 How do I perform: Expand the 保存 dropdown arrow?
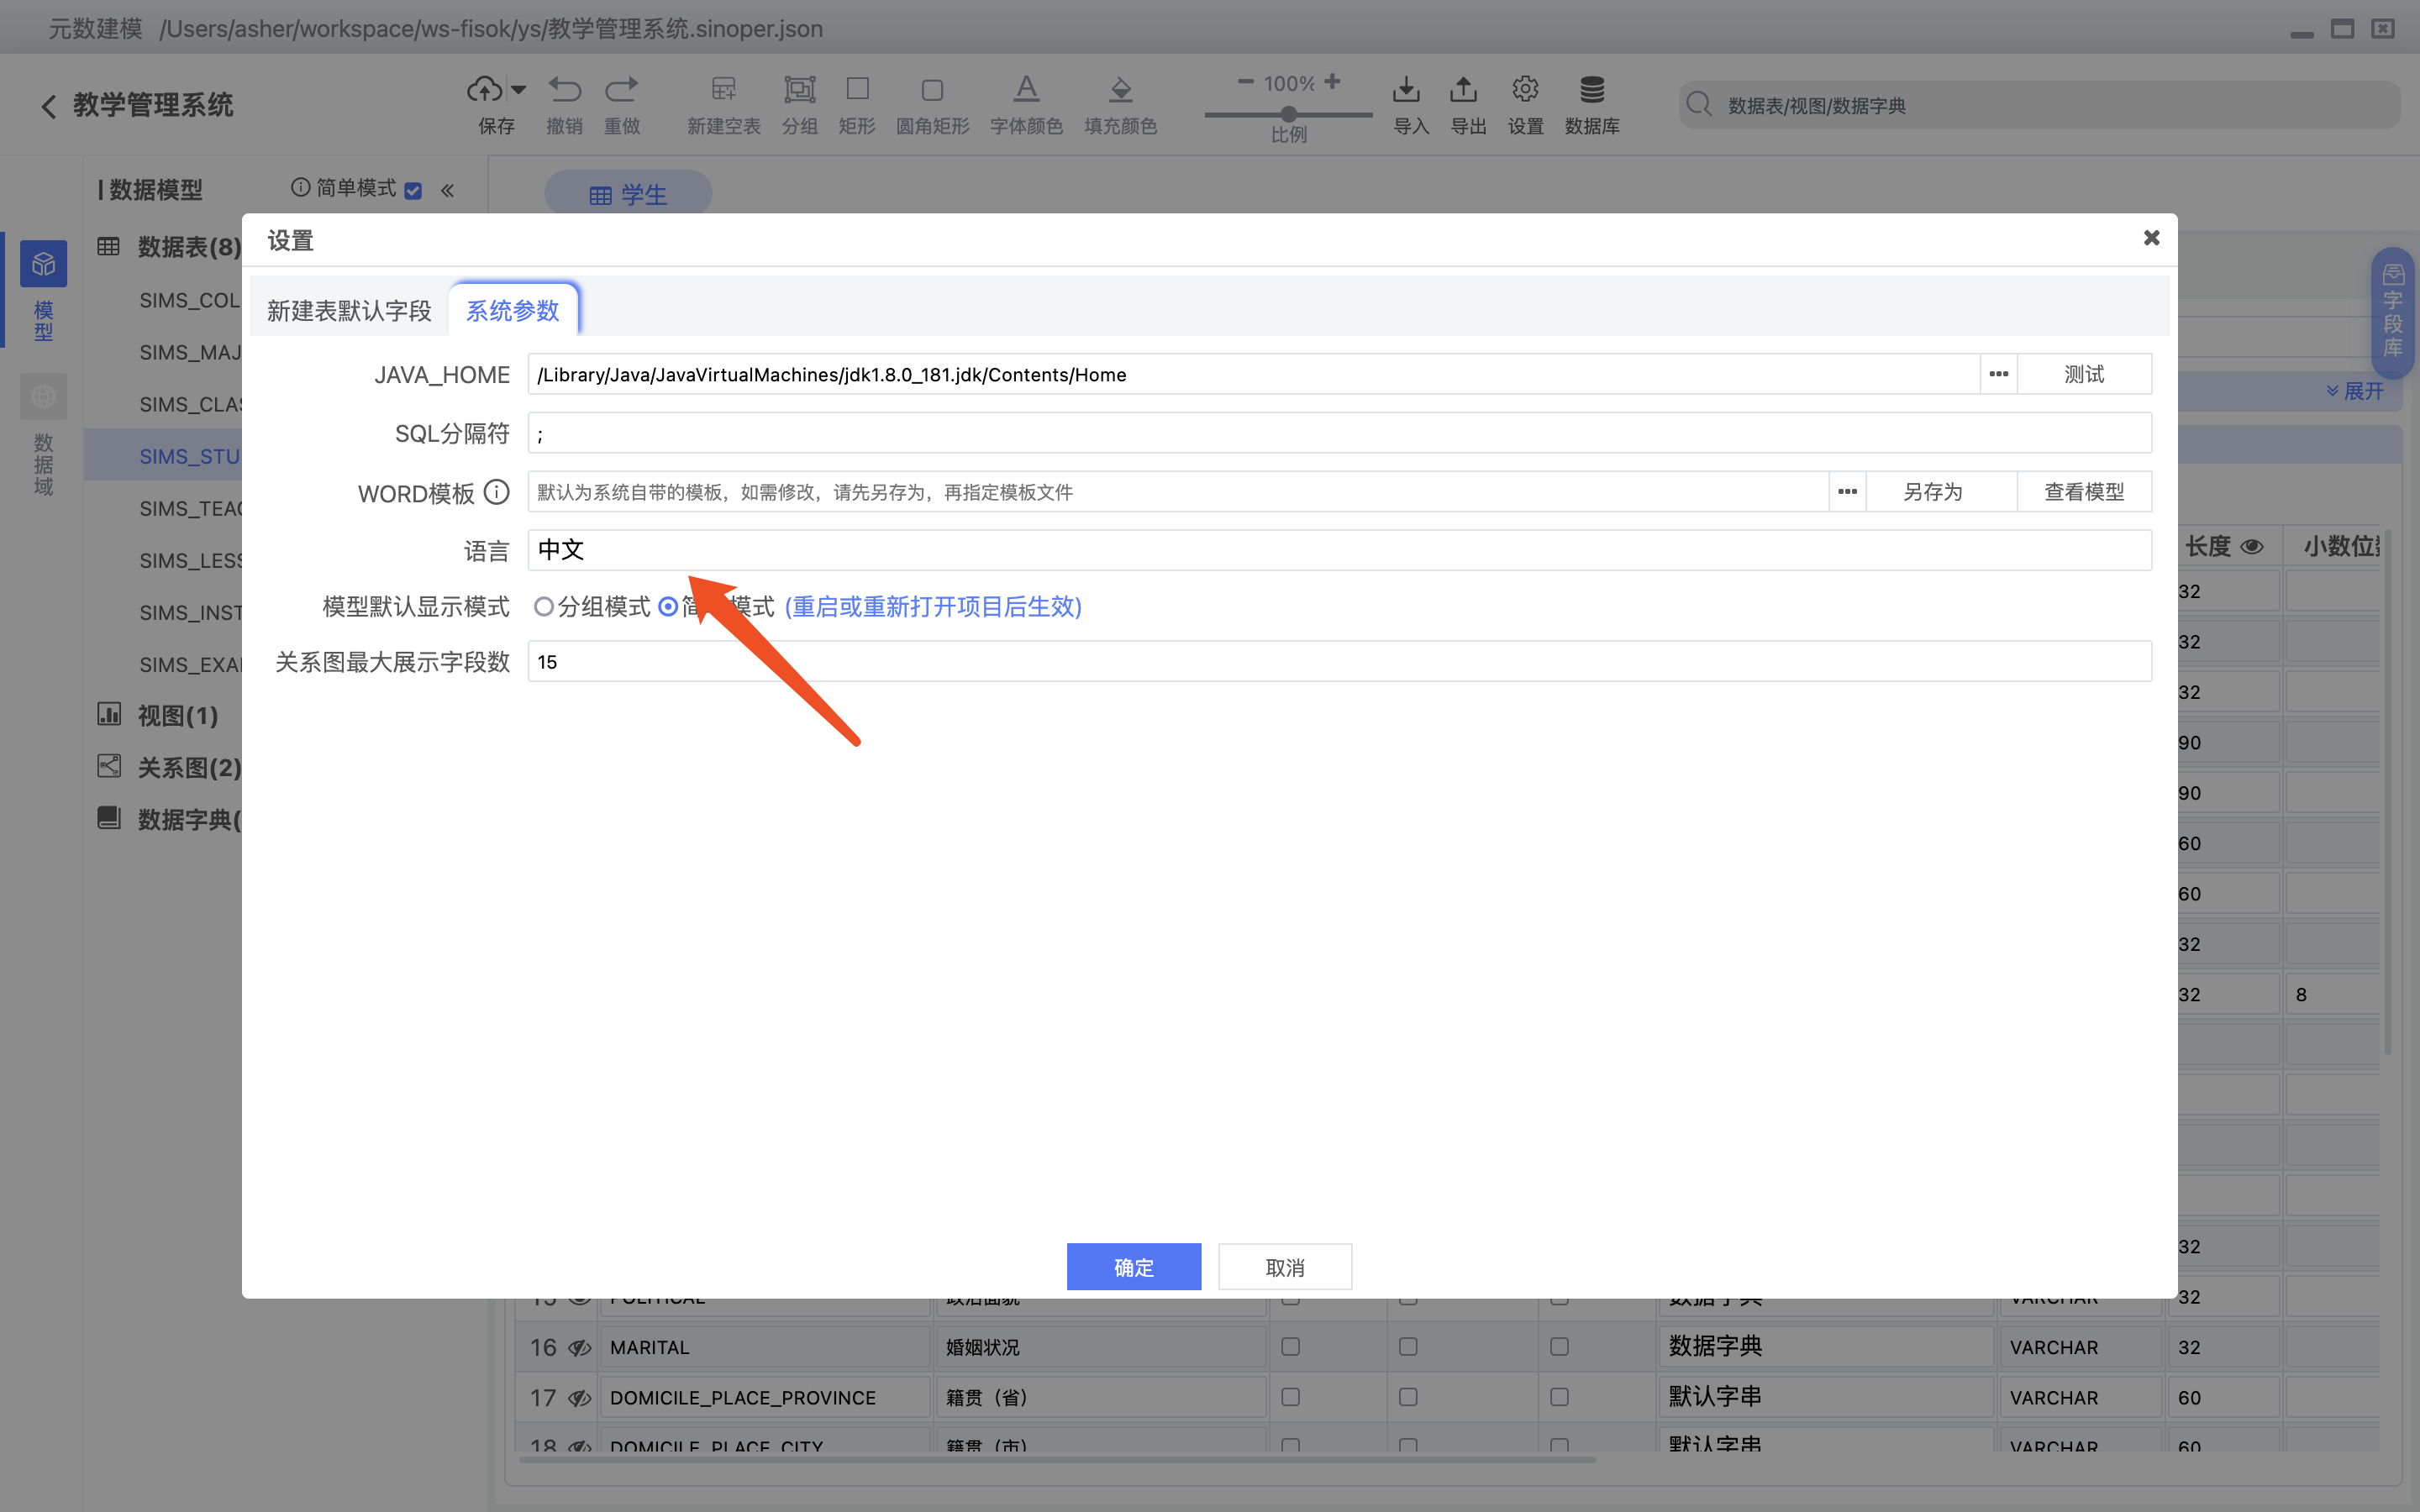[x=519, y=88]
